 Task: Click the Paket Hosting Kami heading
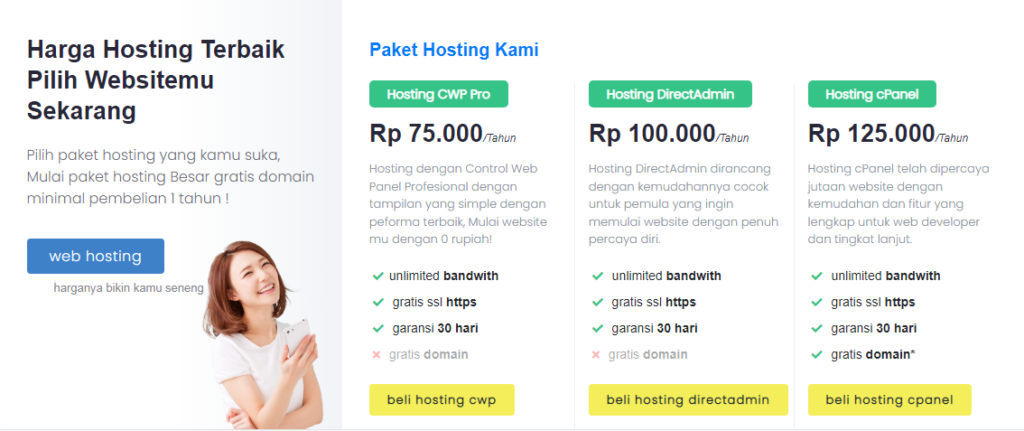point(454,50)
